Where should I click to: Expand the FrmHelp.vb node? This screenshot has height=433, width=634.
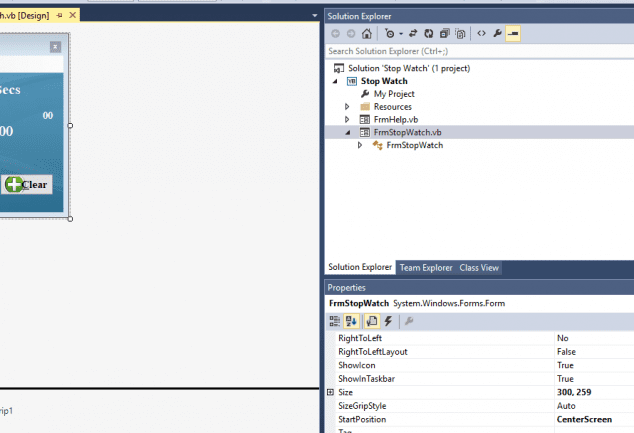[x=347, y=119]
